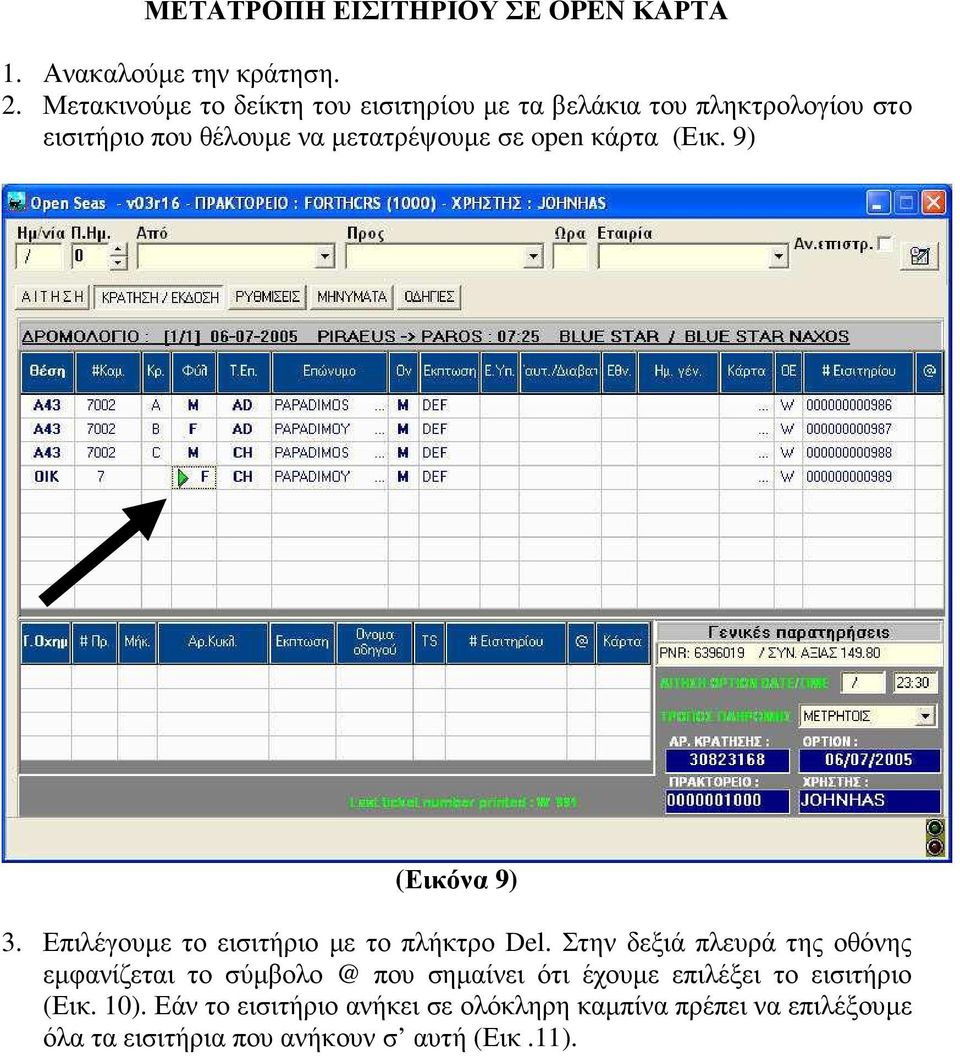Image resolution: width=960 pixels, height=1056 pixels.
Task: Open the ΟΔΗΓΙΕΣ tab
Action: click(428, 297)
